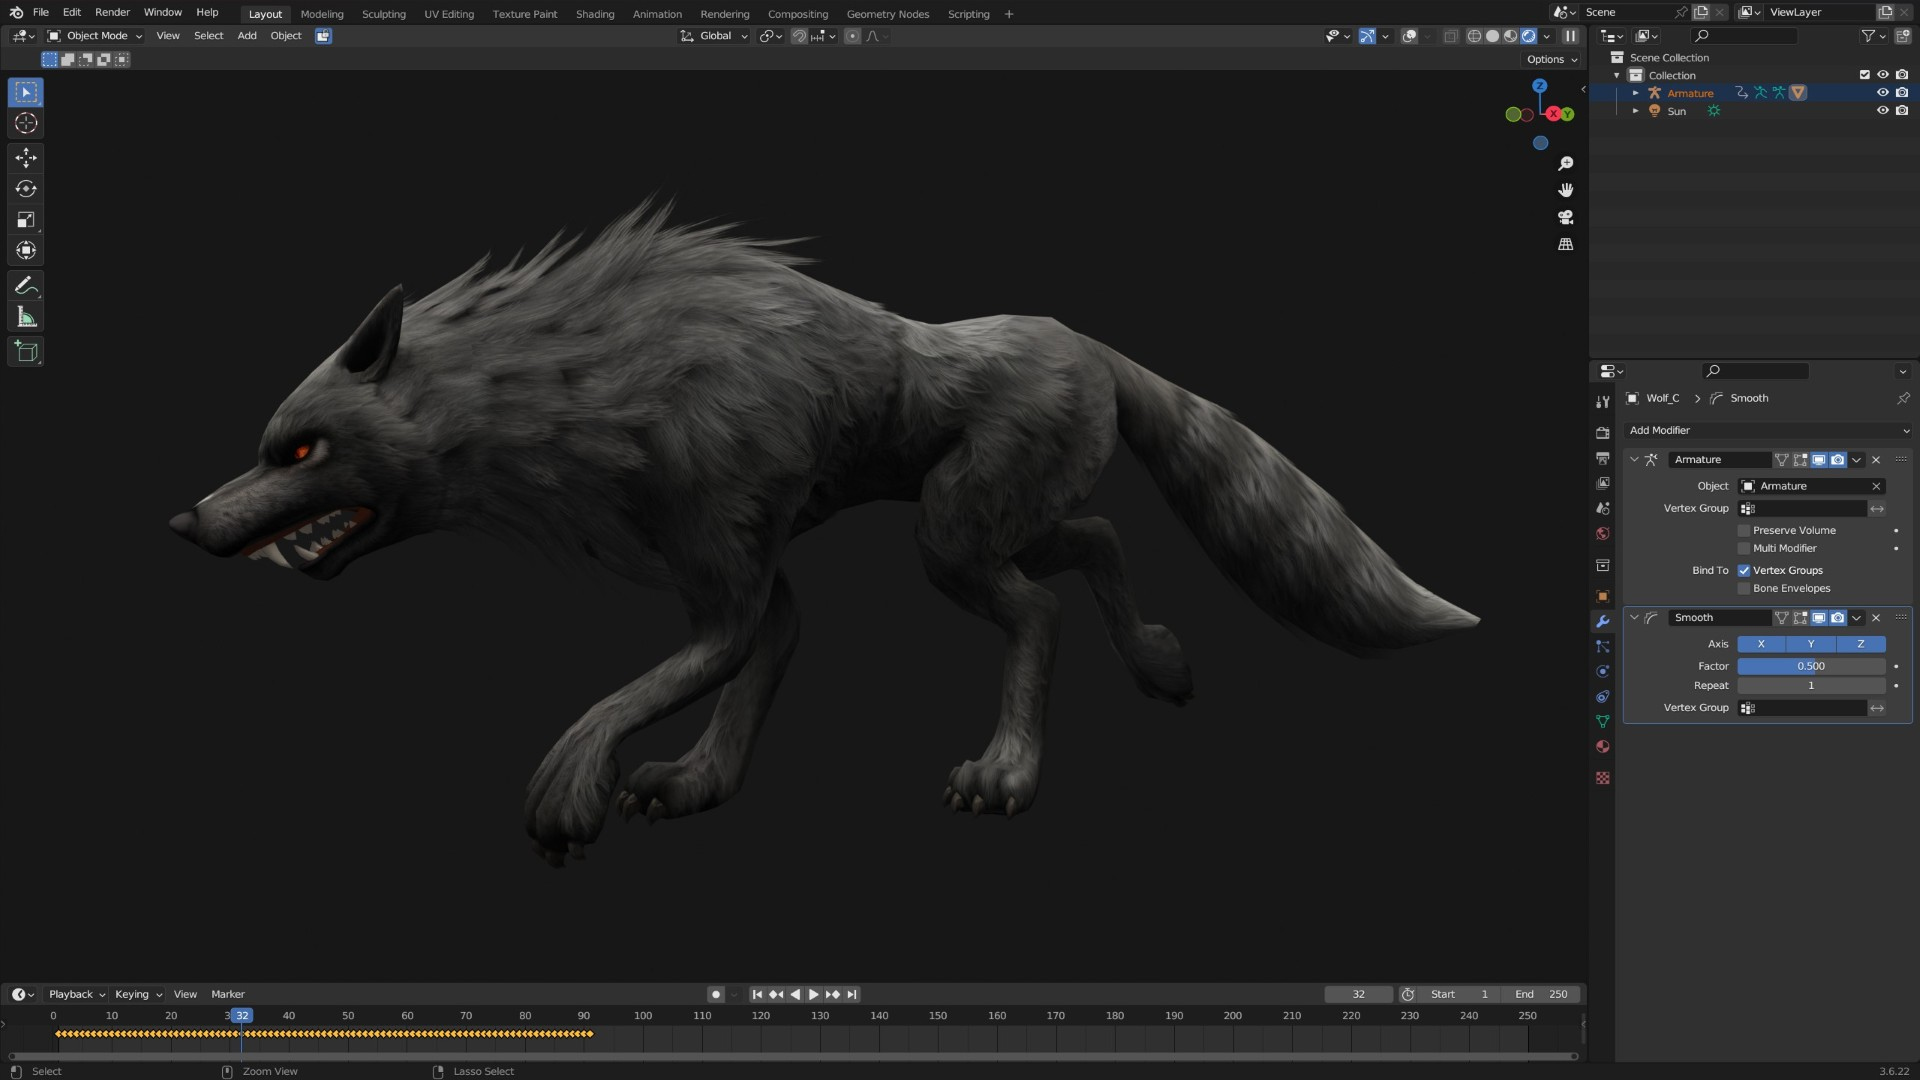Click the Smooth Factor slider

1811,667
